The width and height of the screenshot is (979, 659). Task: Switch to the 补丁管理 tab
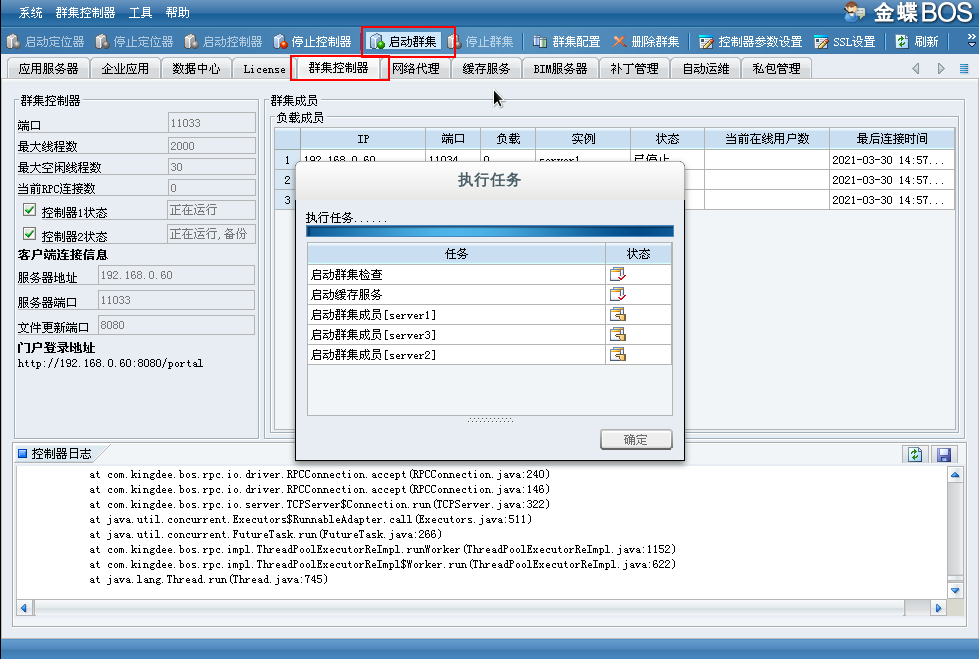(634, 68)
